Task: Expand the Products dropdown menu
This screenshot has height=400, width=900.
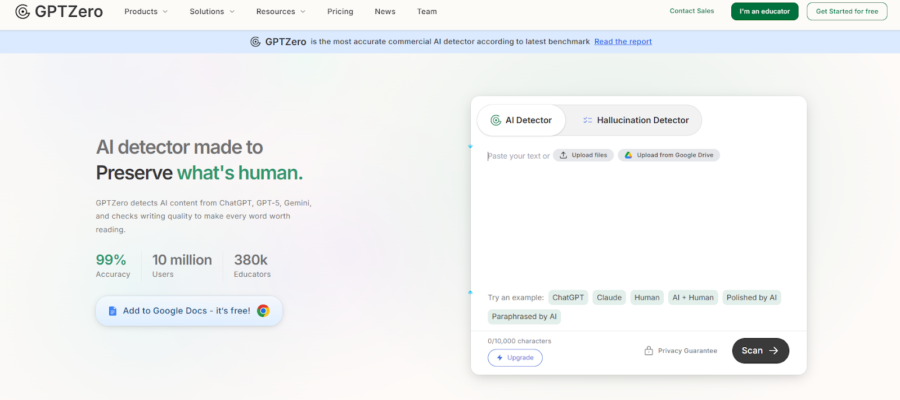Action: tap(146, 12)
